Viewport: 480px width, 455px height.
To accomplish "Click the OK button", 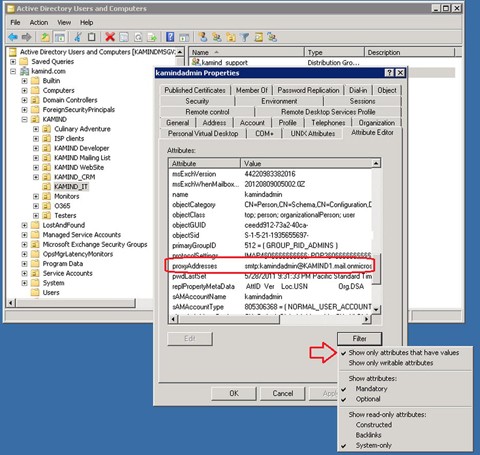I will pos(234,393).
